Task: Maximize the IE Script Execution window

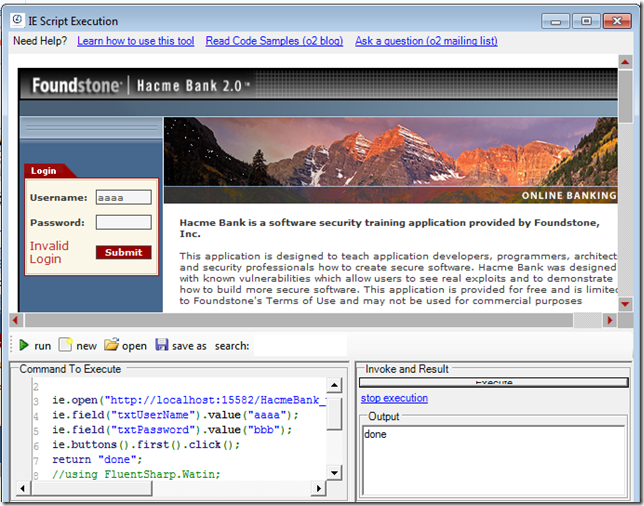Action: click(x=586, y=21)
